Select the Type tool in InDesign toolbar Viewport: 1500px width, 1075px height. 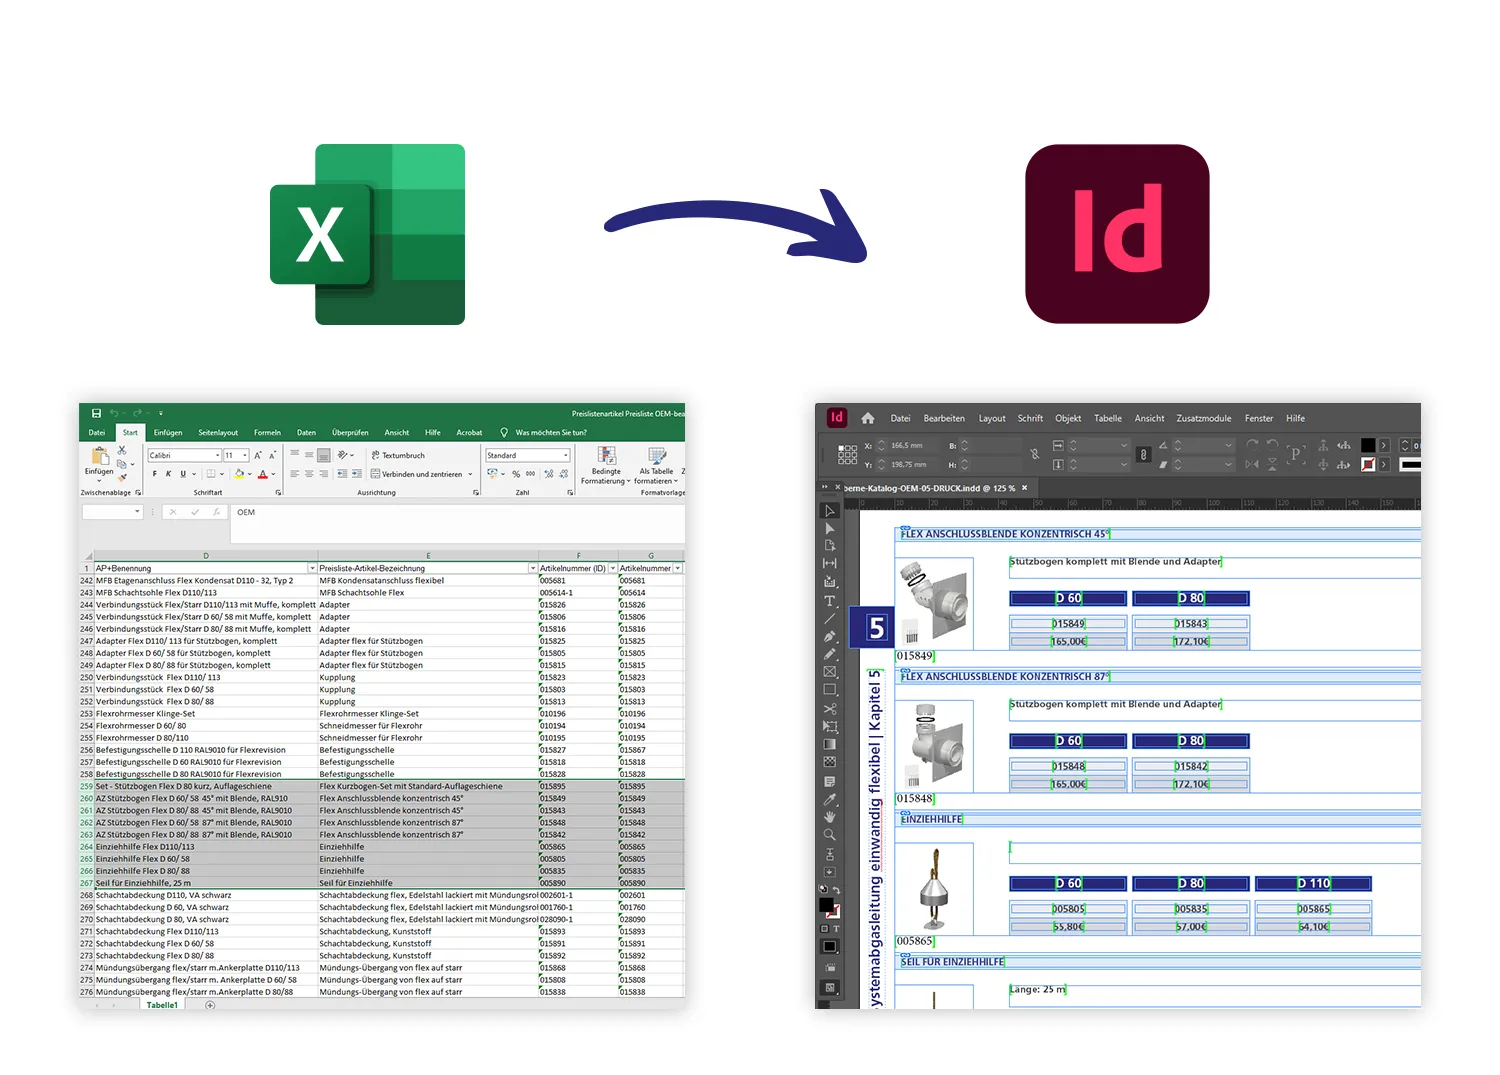point(830,599)
